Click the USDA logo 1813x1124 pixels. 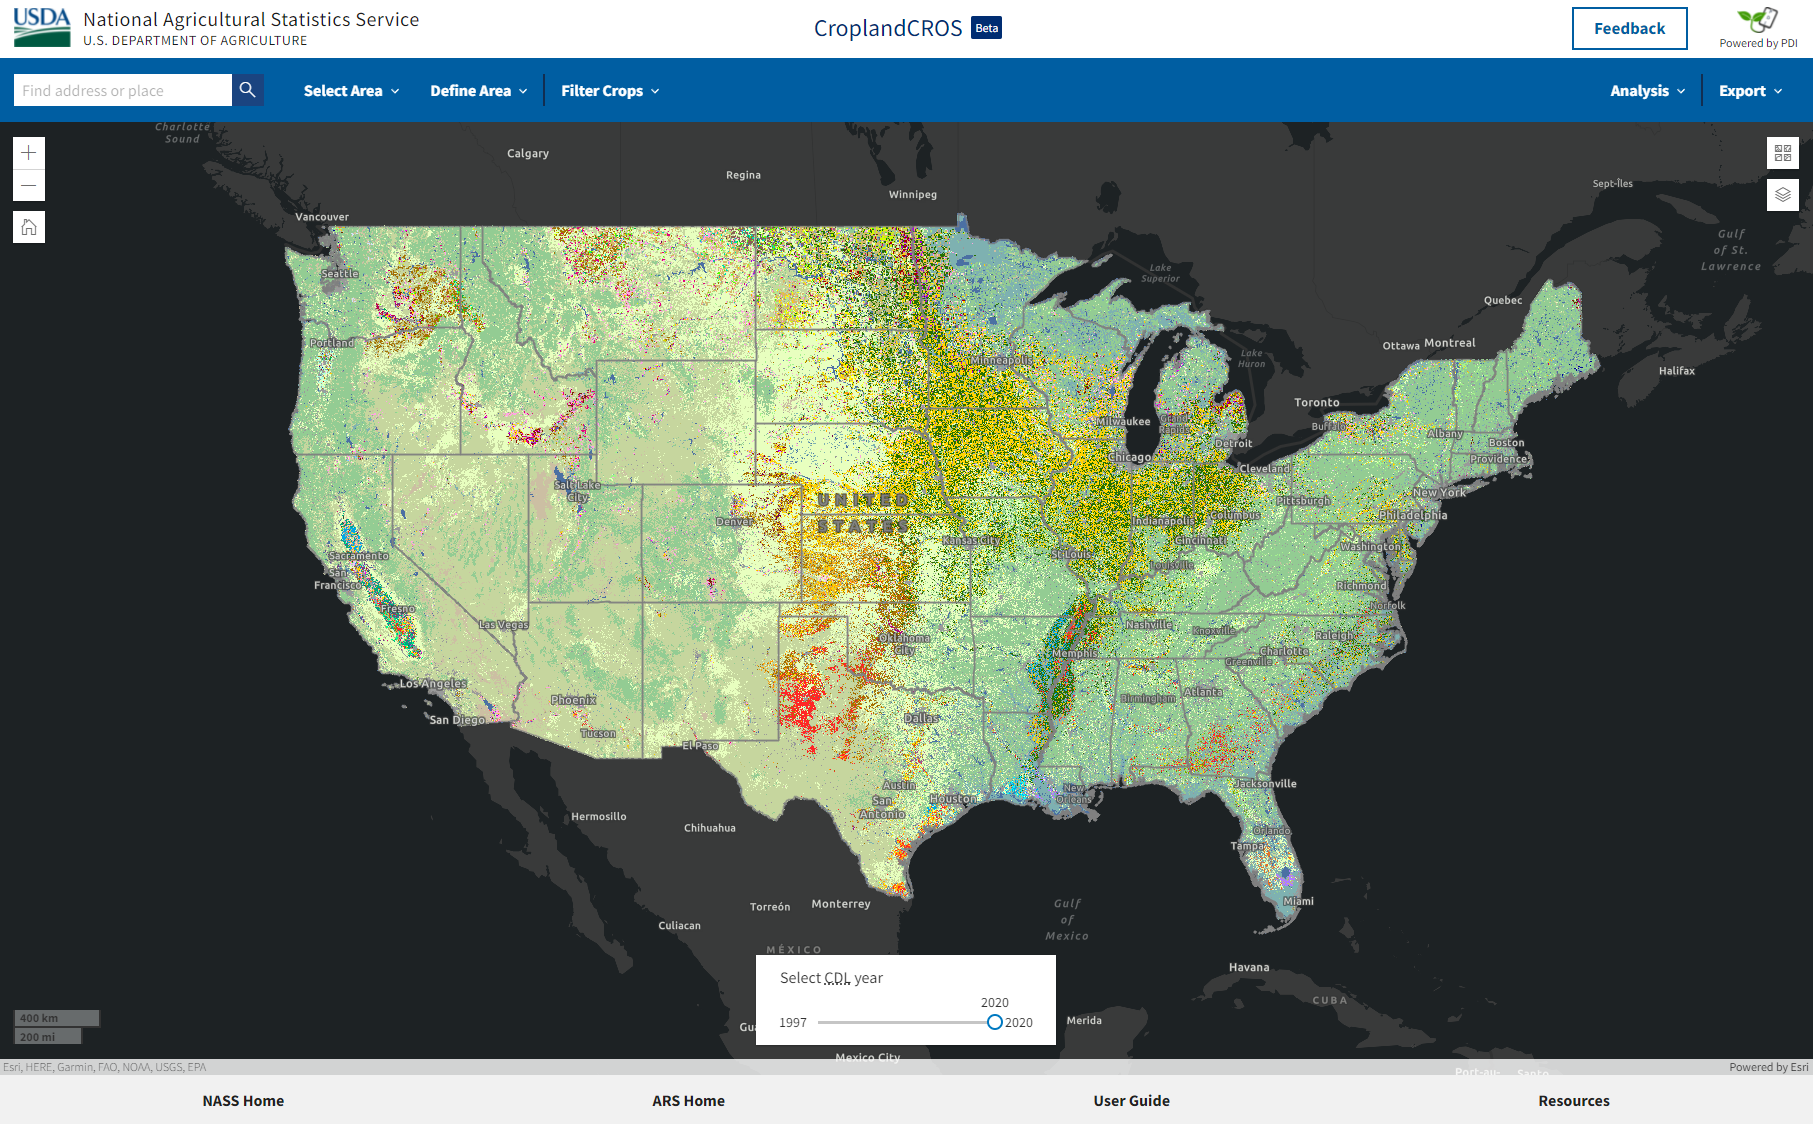pyautogui.click(x=42, y=27)
